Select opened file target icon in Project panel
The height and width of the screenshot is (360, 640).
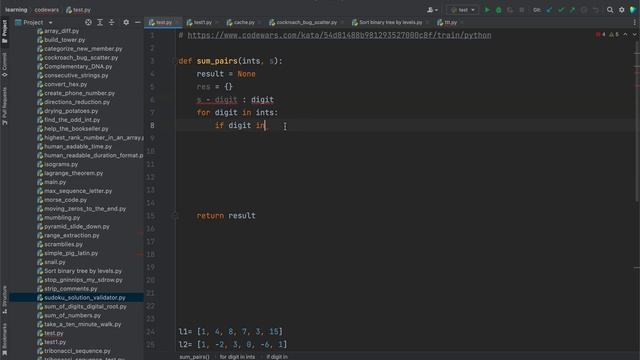88,22
